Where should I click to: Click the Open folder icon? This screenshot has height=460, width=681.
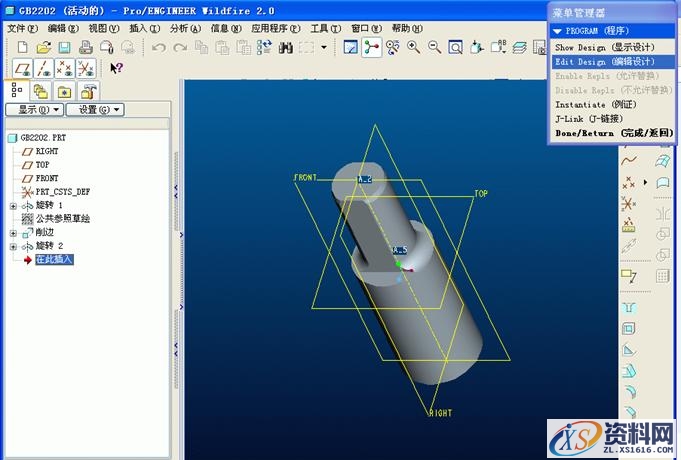(42, 47)
